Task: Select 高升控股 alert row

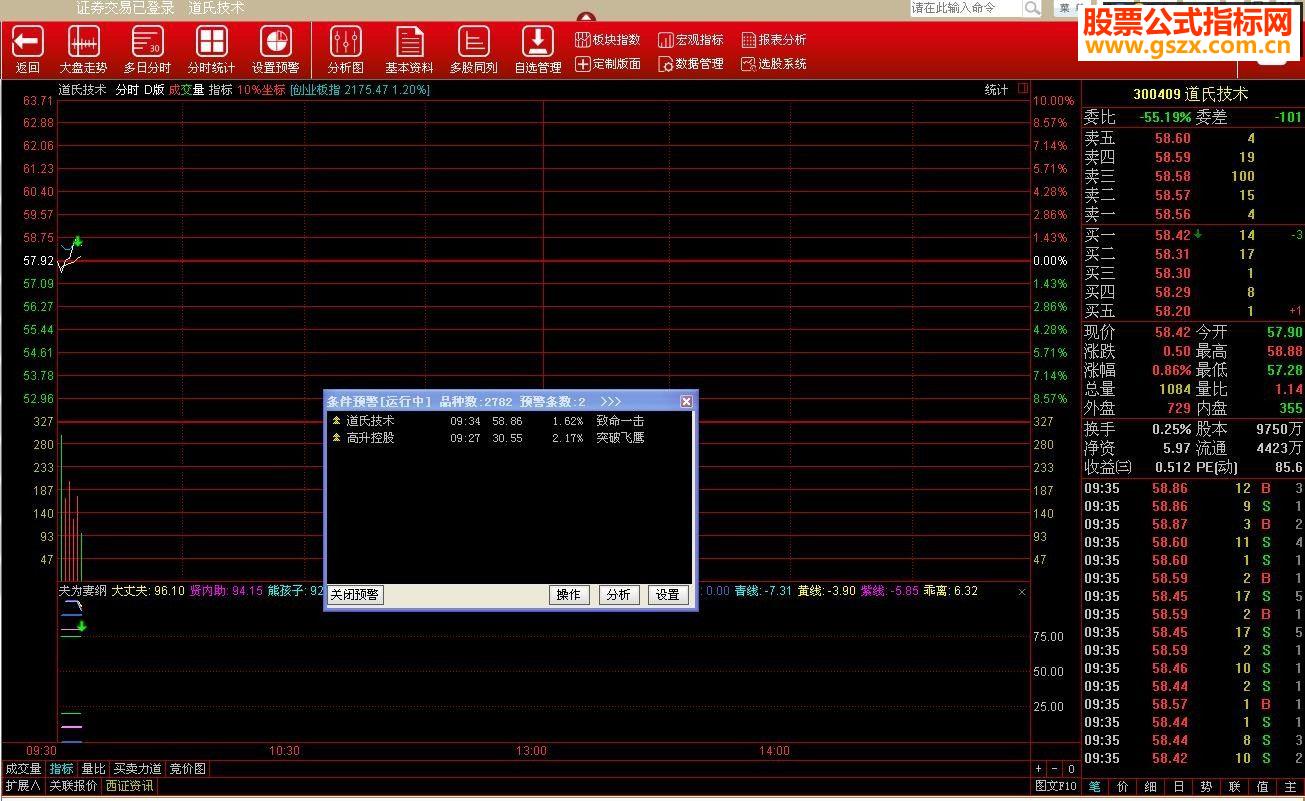Action: tap(509, 438)
